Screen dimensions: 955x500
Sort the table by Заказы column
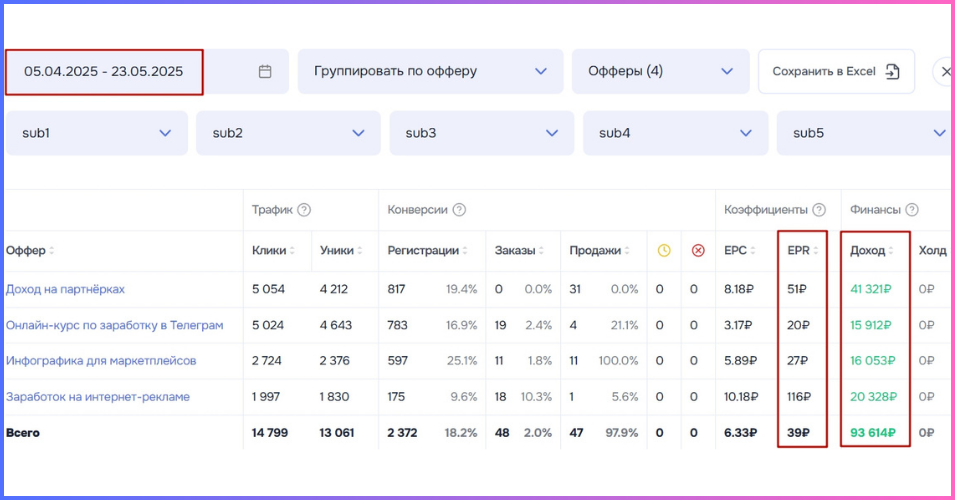pos(519,250)
